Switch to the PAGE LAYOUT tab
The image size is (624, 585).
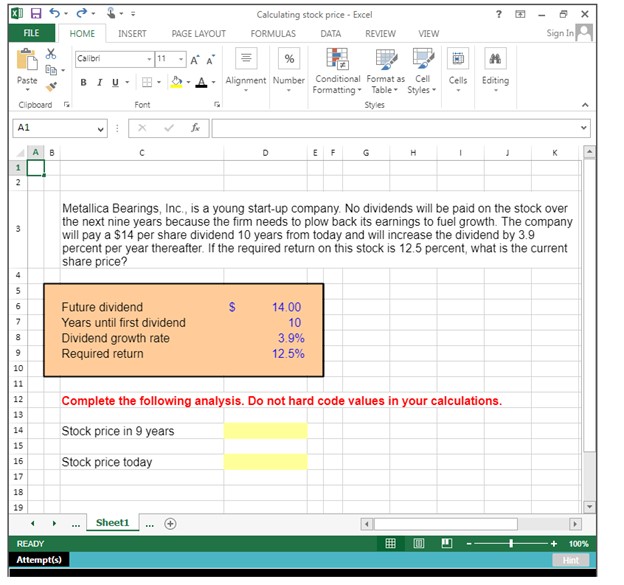pyautogui.click(x=199, y=34)
